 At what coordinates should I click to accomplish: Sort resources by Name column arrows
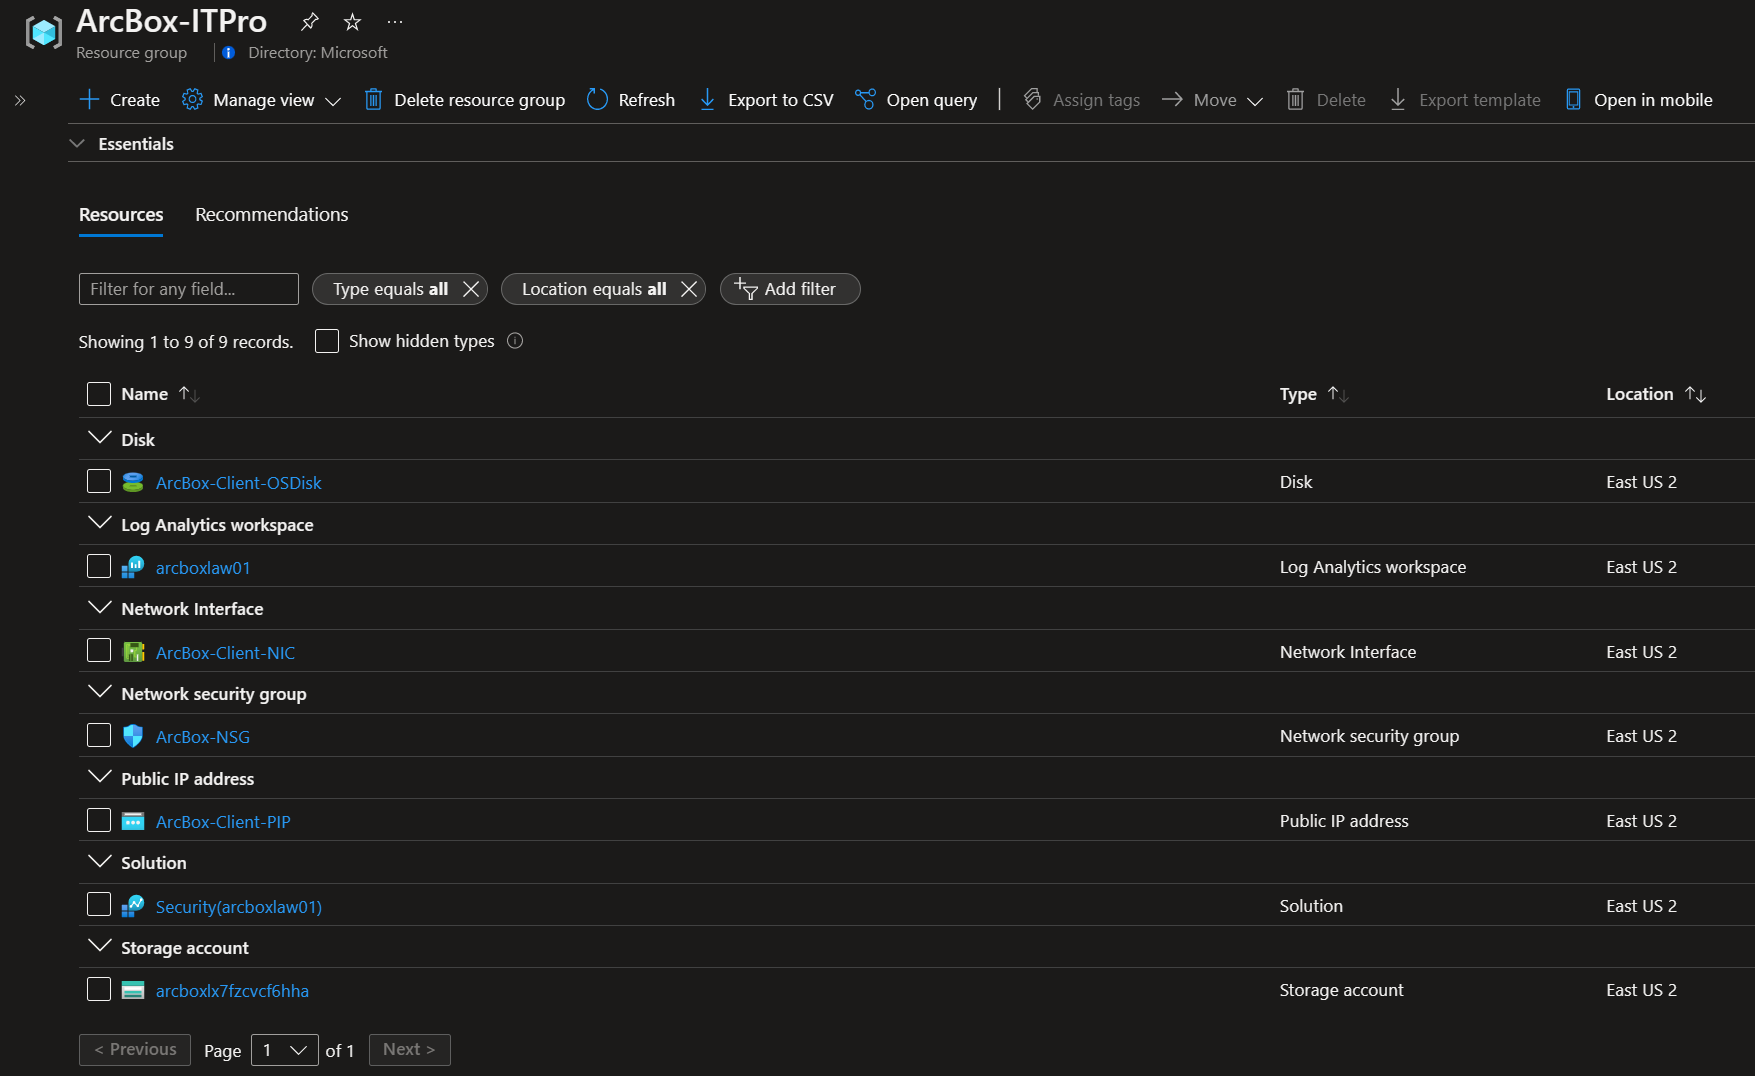click(x=189, y=394)
